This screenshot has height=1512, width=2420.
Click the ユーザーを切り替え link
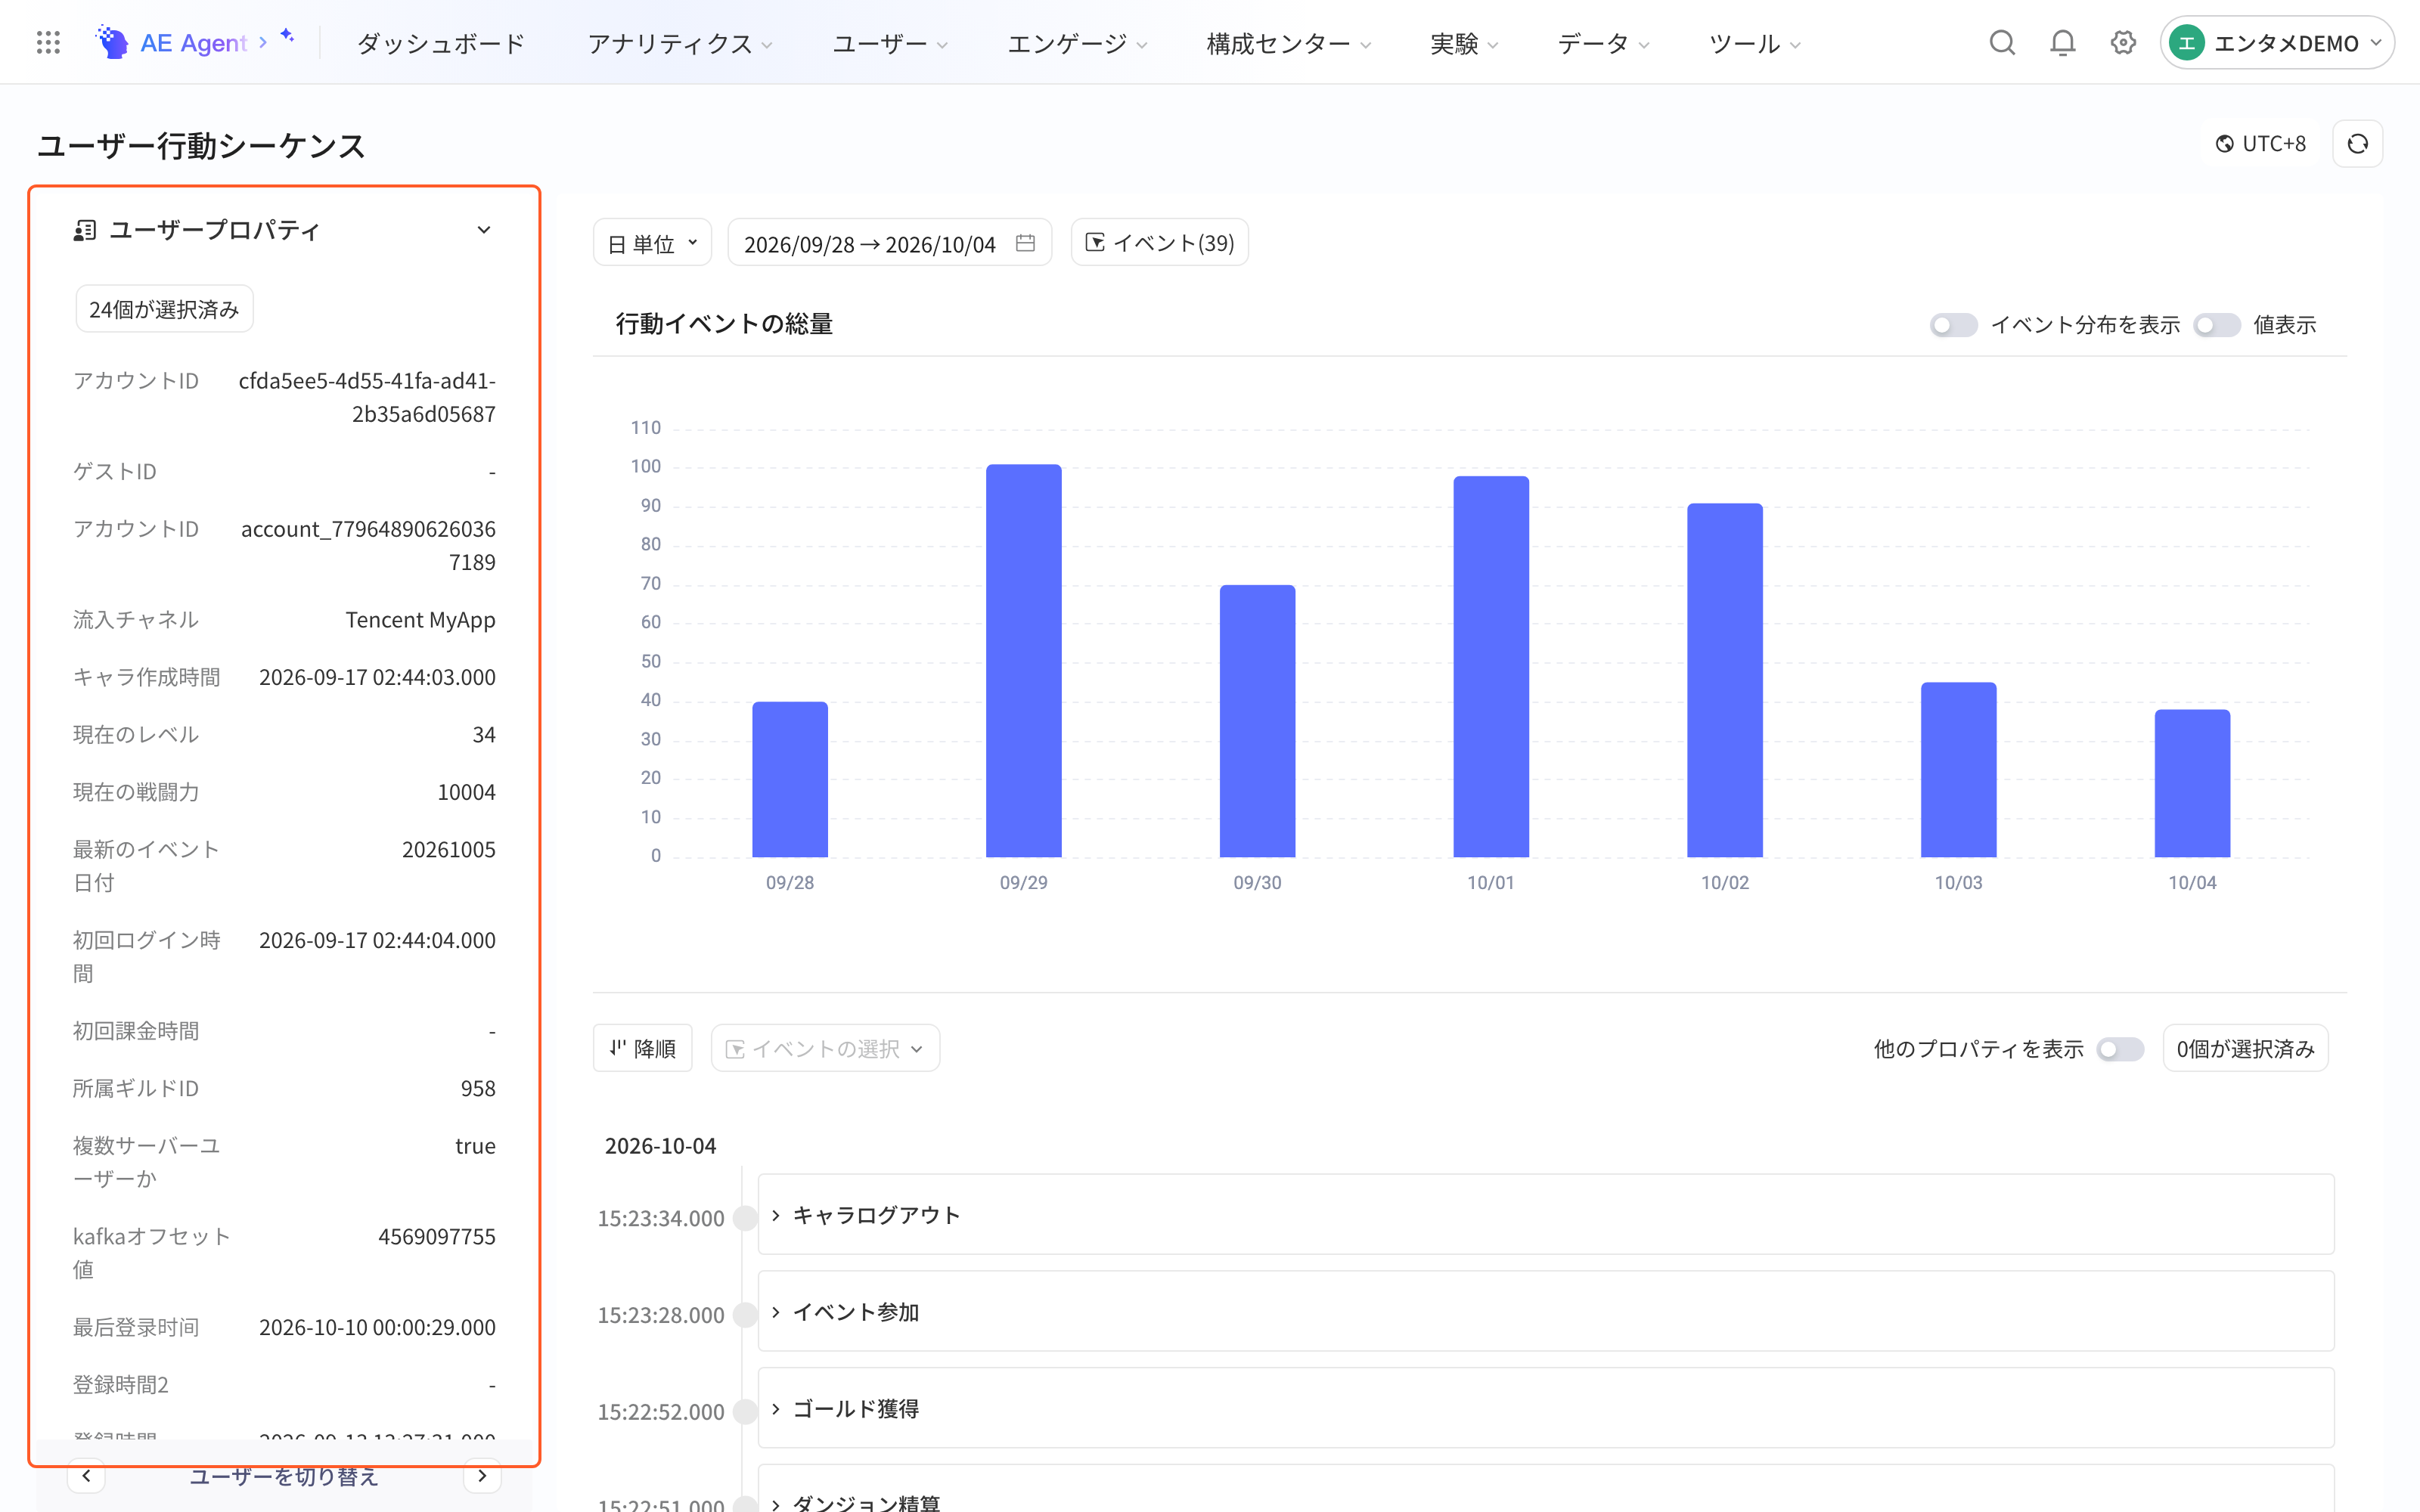coord(284,1476)
